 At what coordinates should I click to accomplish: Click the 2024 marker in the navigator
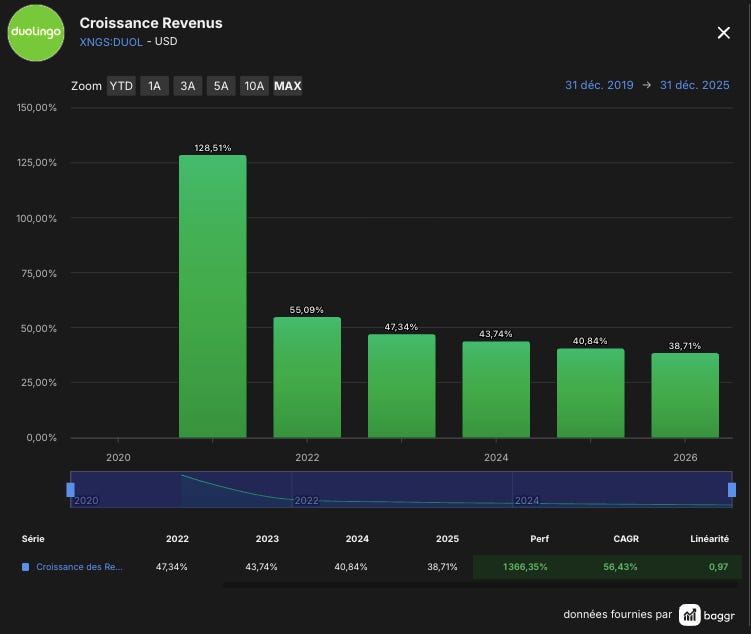pos(527,500)
